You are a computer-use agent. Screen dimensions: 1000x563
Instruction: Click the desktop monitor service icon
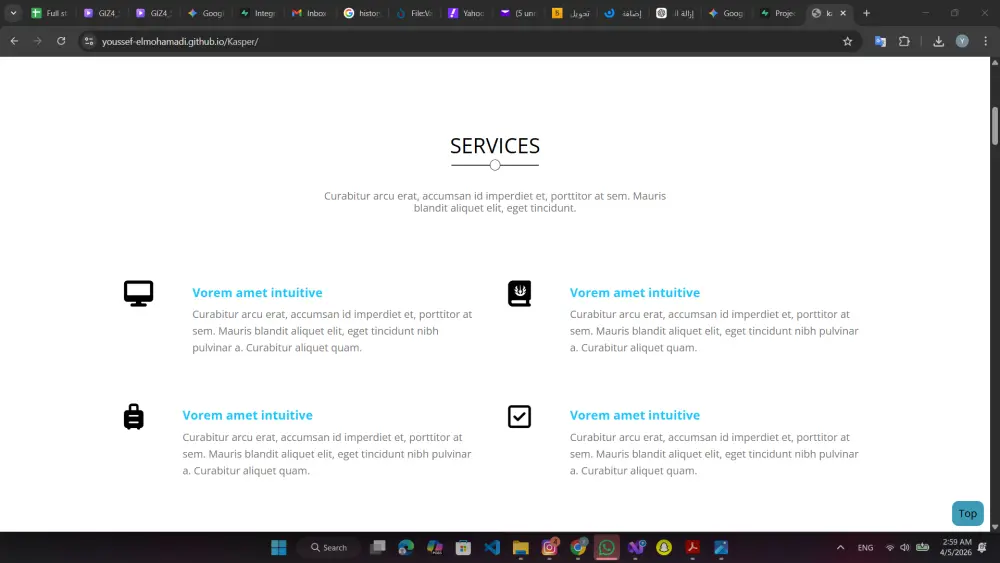pos(138,293)
